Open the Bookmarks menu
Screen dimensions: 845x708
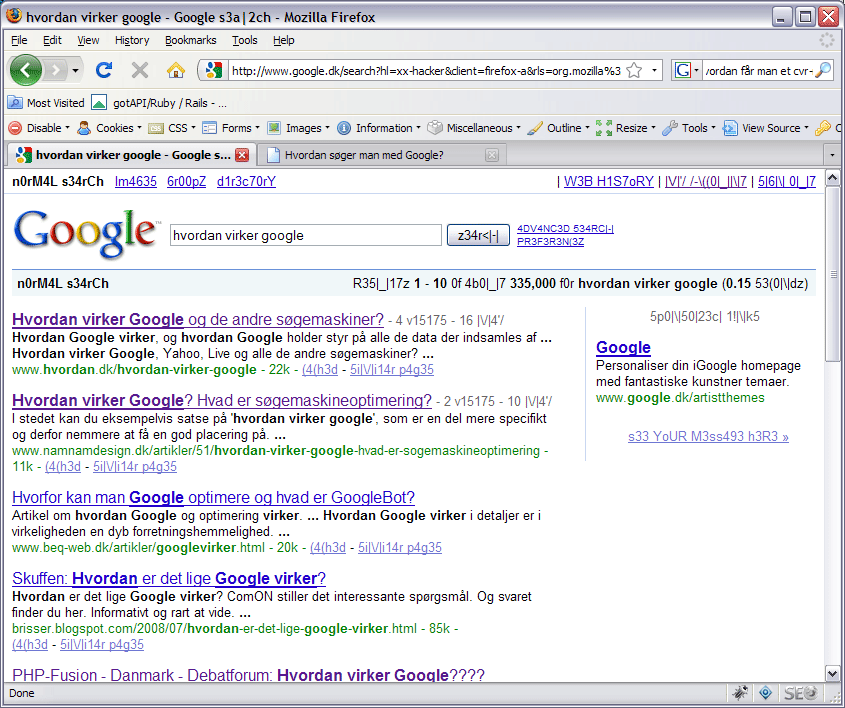(x=190, y=40)
